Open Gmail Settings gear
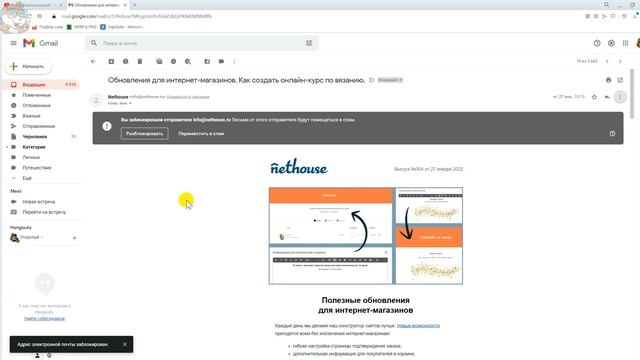The width and height of the screenshot is (640, 360). click(x=611, y=43)
